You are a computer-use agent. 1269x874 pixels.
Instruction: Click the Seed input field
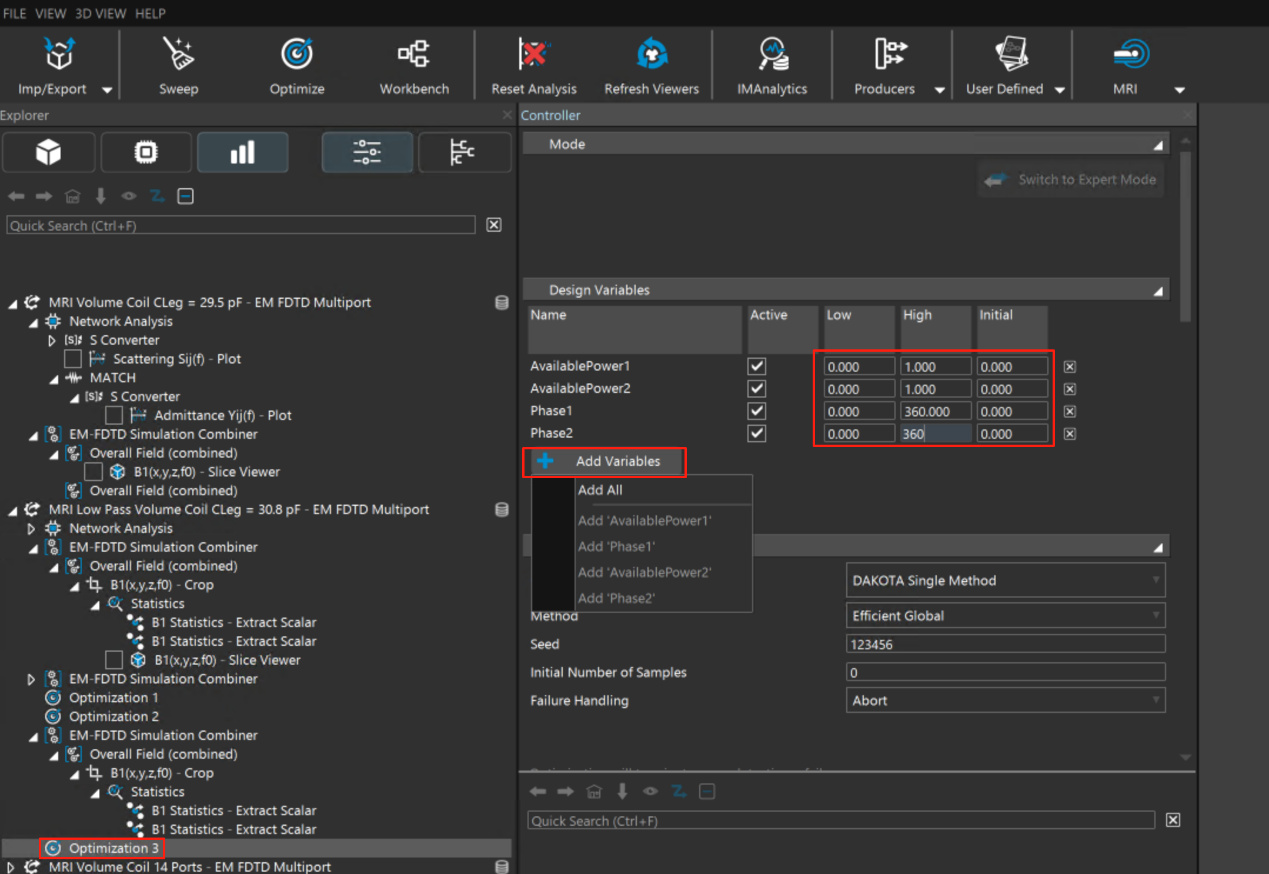click(x=1005, y=645)
